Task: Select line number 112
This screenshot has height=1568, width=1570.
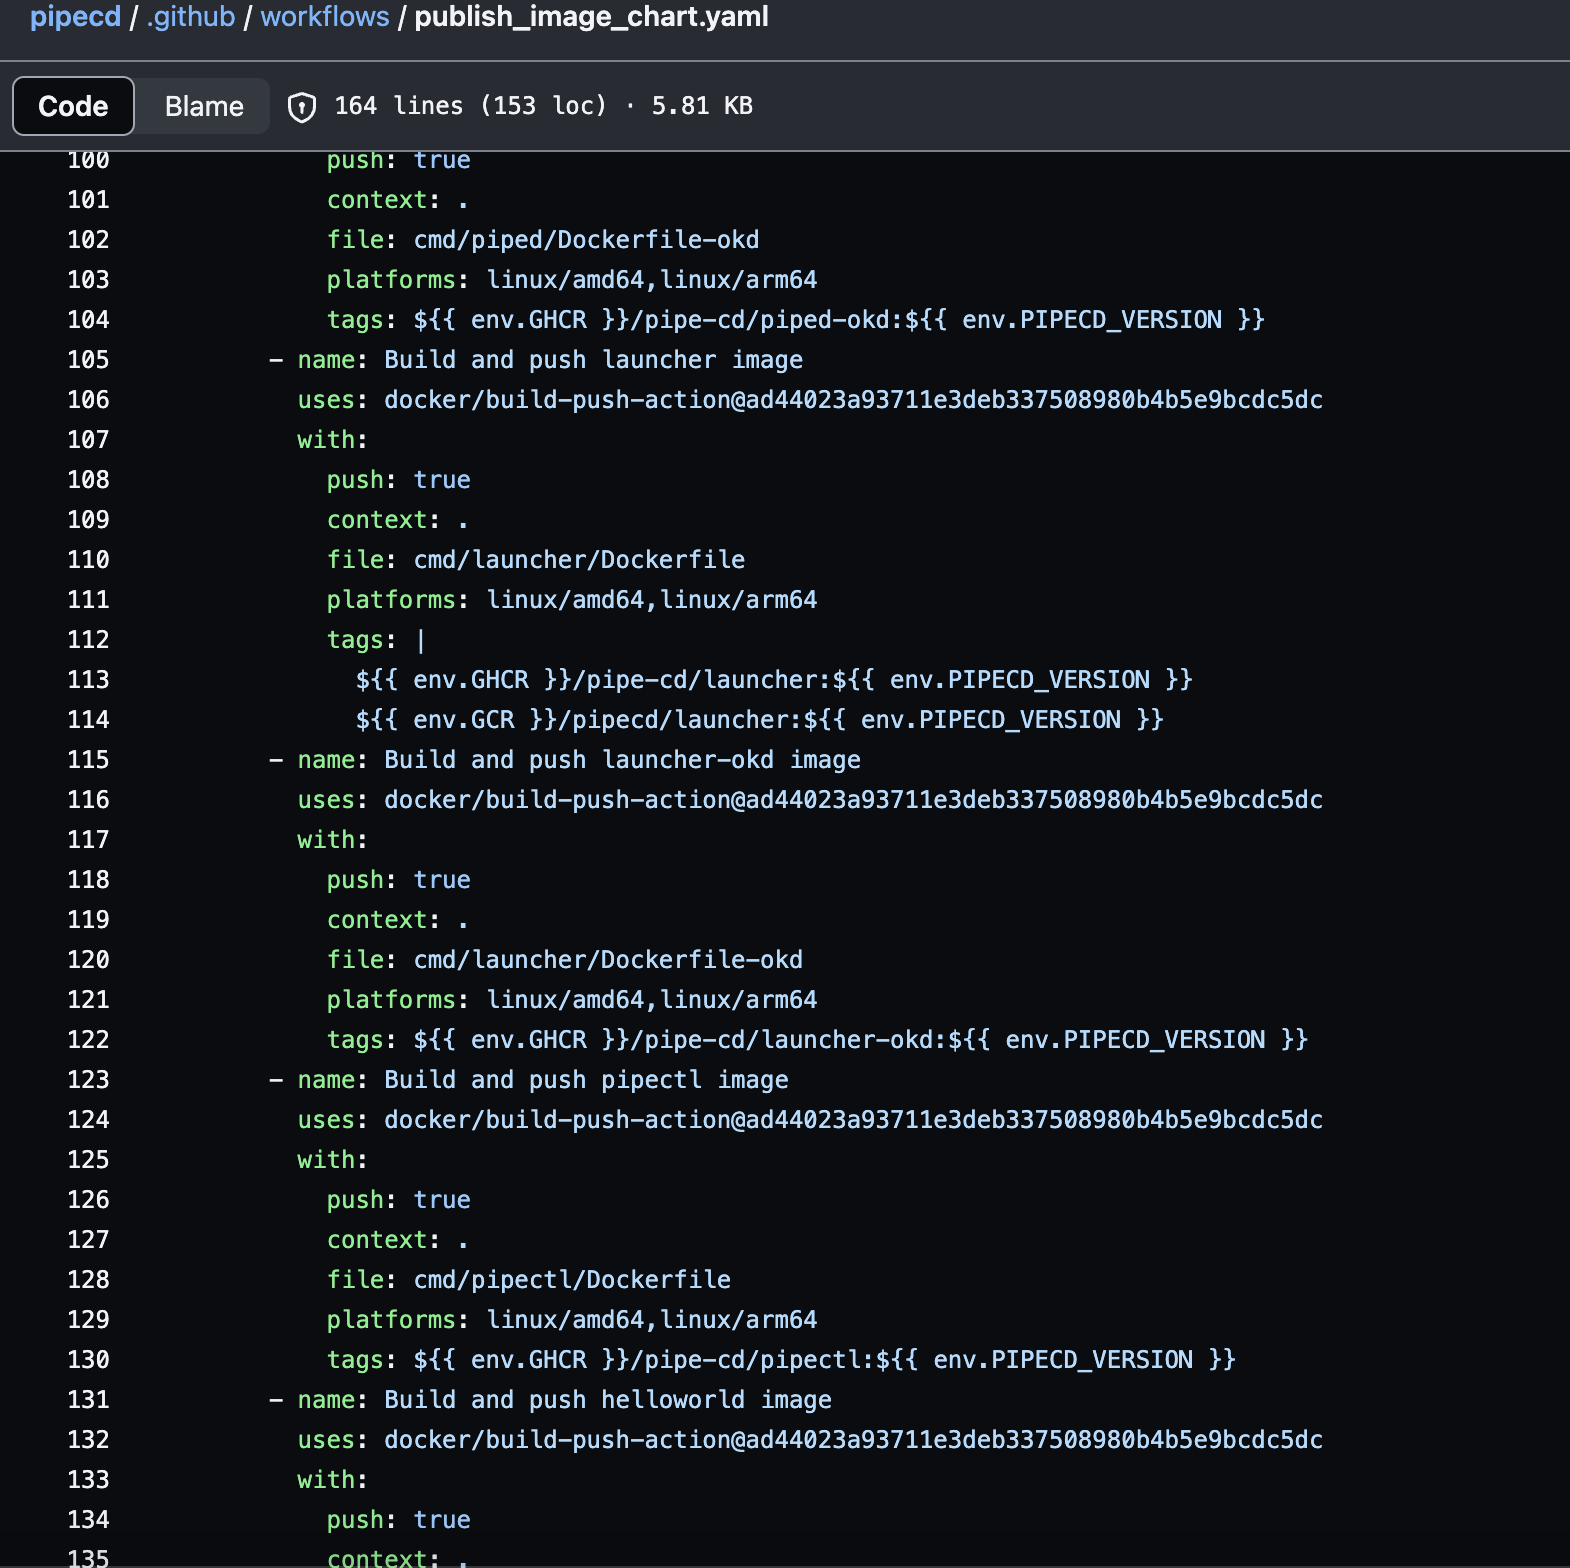Action: [x=88, y=640]
